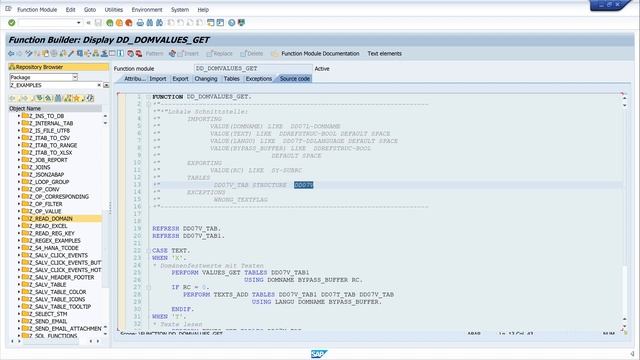This screenshot has width=640, height=360.
Task: Open the System menu
Action: 180,9
